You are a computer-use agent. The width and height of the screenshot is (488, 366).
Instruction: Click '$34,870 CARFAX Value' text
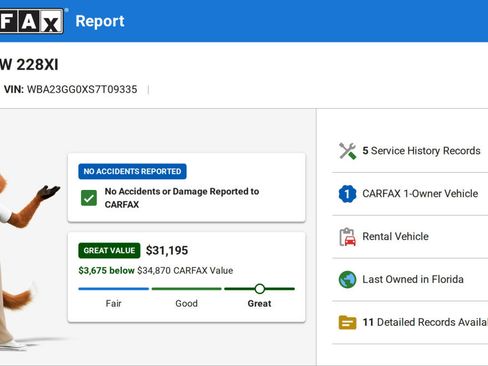click(185, 270)
